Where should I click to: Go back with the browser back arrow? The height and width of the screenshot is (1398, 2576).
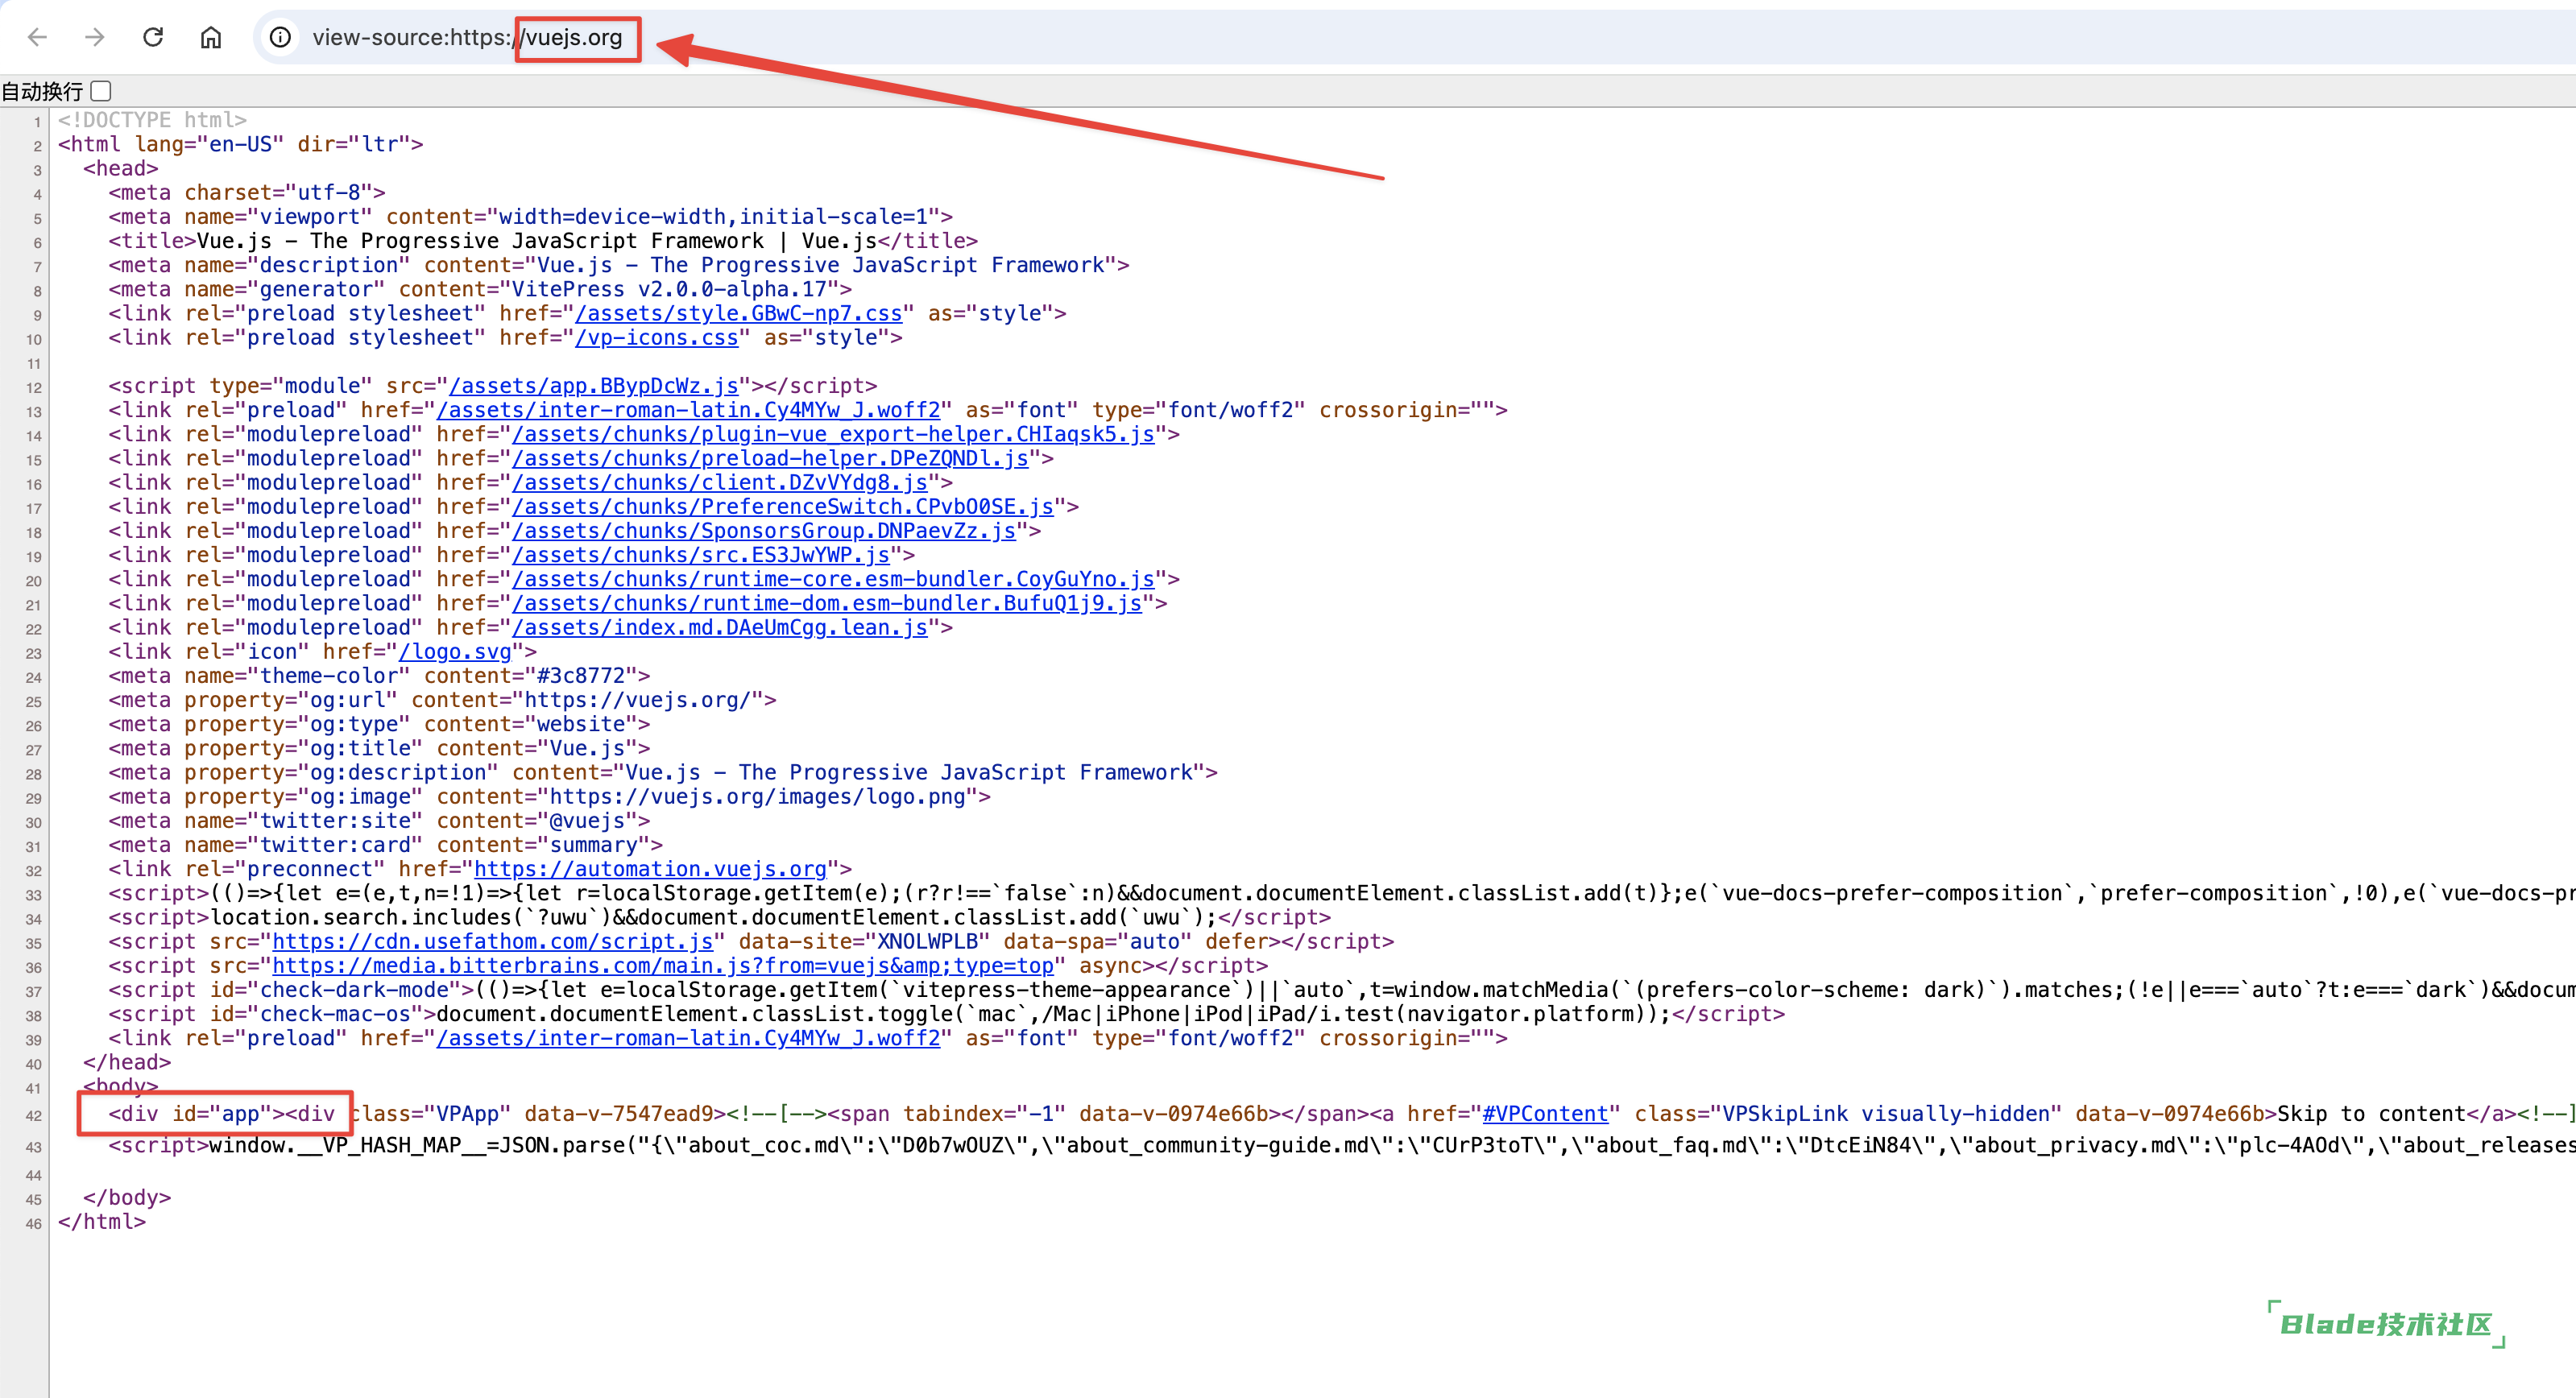pyautogui.click(x=38, y=37)
